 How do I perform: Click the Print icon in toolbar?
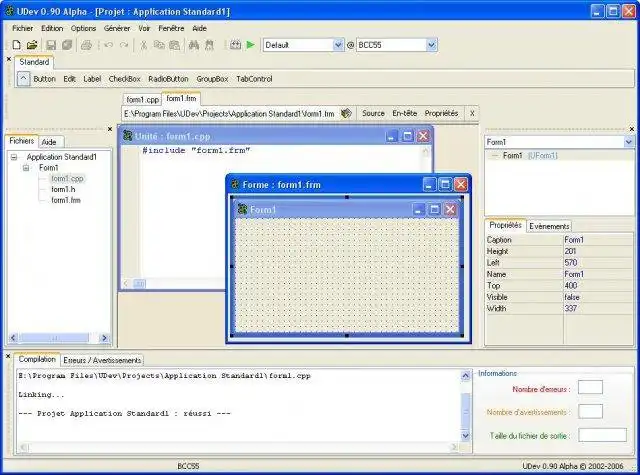tap(86, 45)
